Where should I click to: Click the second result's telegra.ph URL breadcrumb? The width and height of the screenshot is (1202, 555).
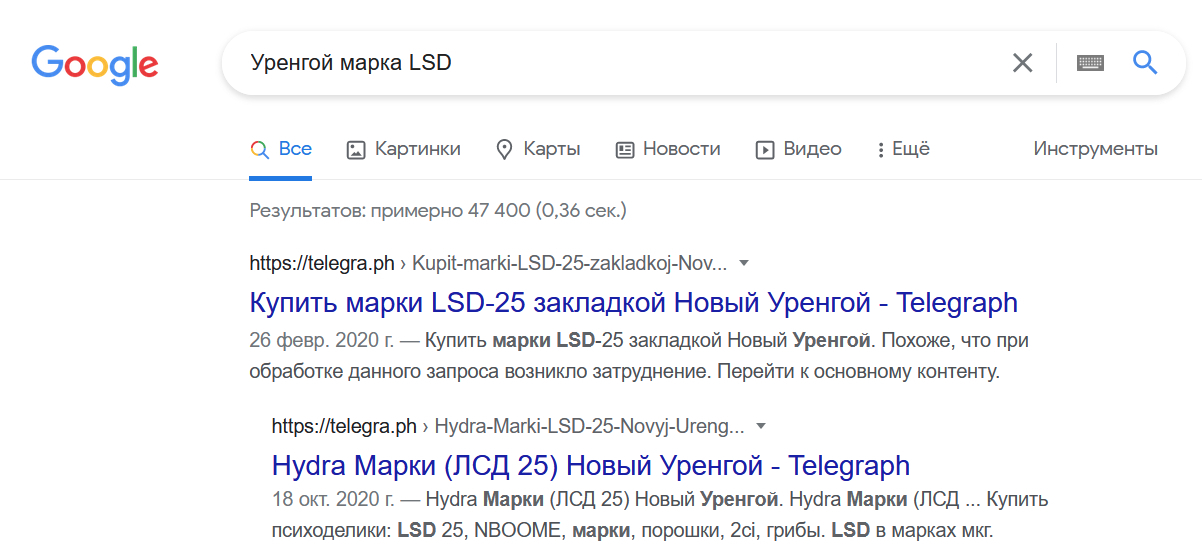tap(343, 426)
